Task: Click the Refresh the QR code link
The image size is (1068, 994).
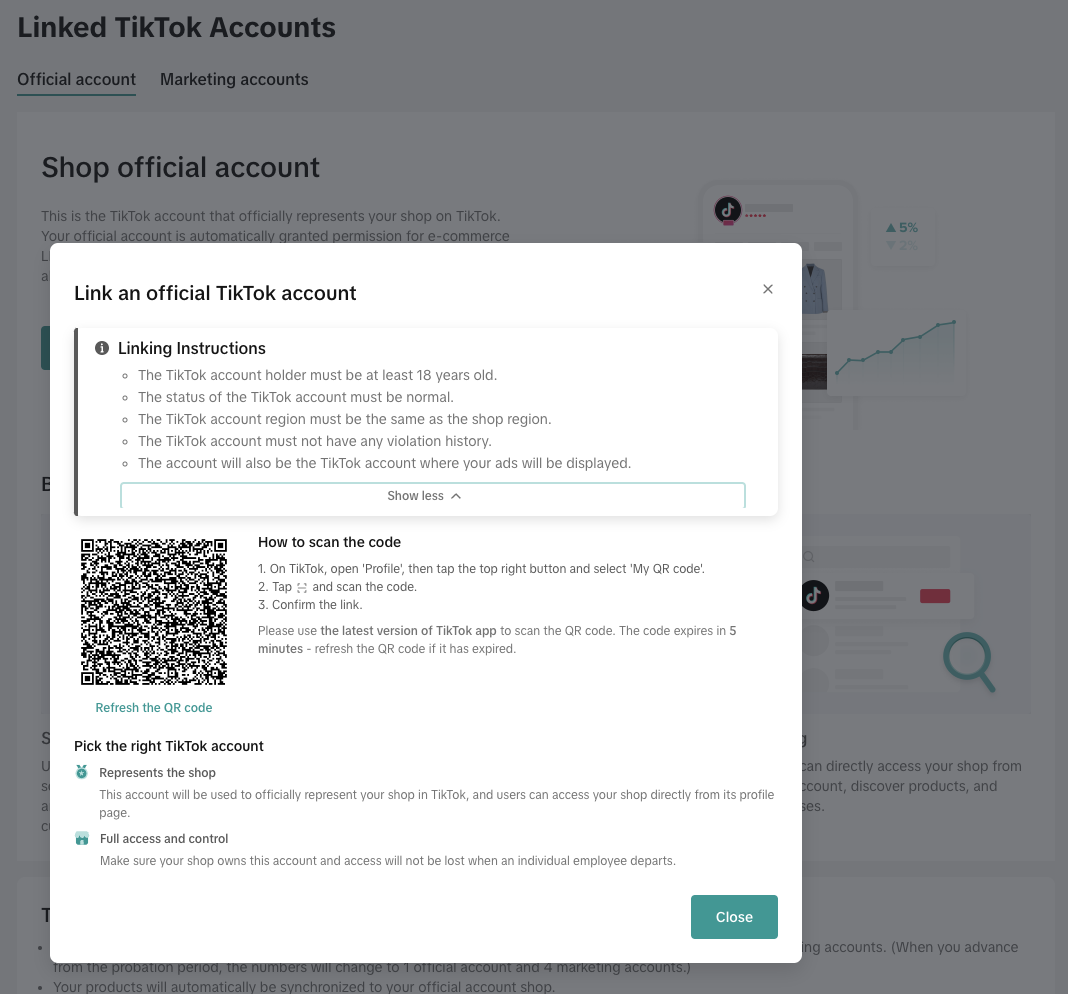Action: point(154,707)
